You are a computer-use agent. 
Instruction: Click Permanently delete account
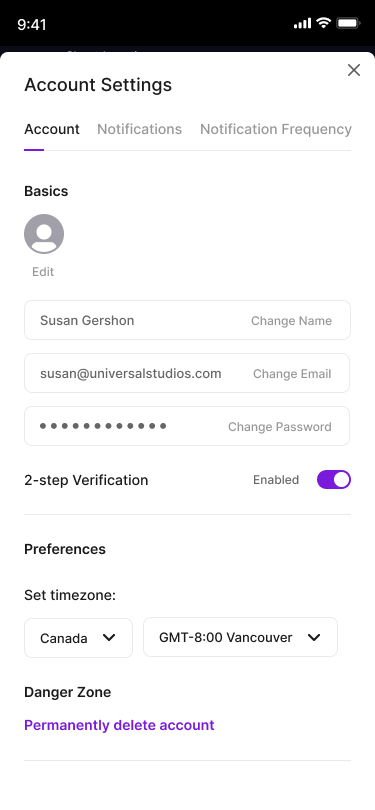pyautogui.click(x=119, y=725)
